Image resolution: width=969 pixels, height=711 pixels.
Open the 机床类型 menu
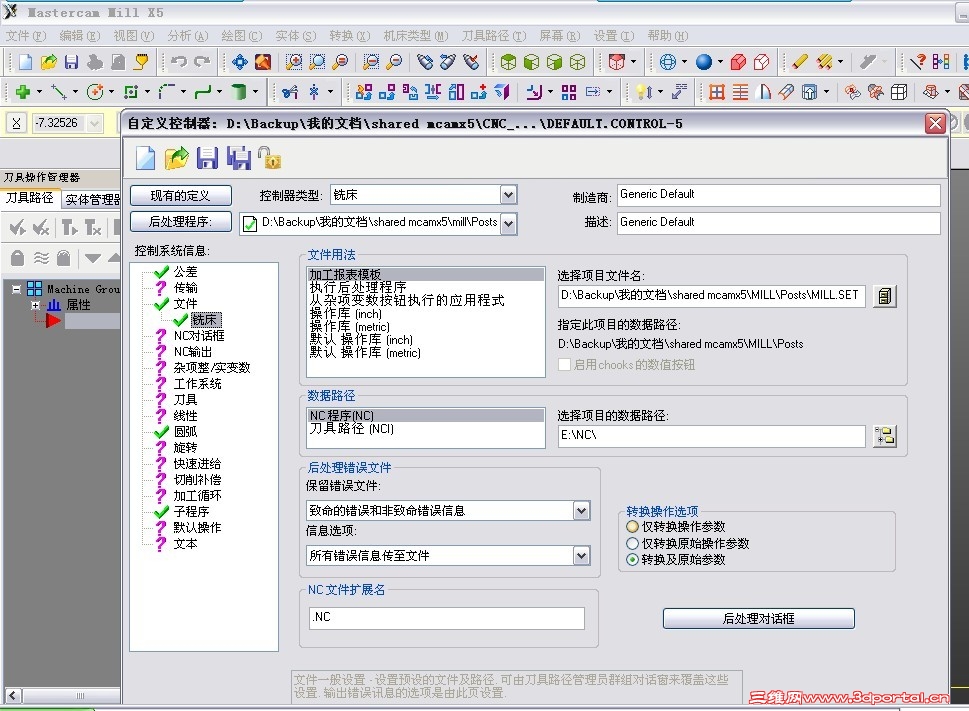[x=415, y=36]
